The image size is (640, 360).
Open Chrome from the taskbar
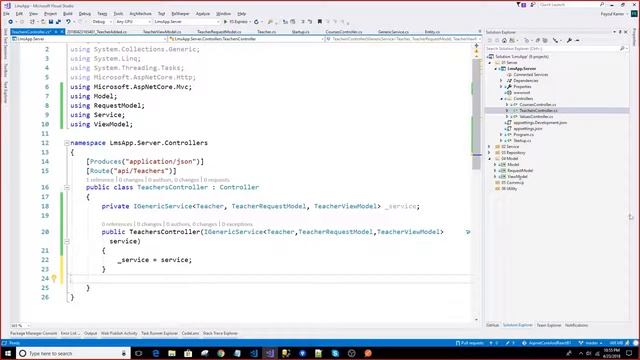point(221,353)
